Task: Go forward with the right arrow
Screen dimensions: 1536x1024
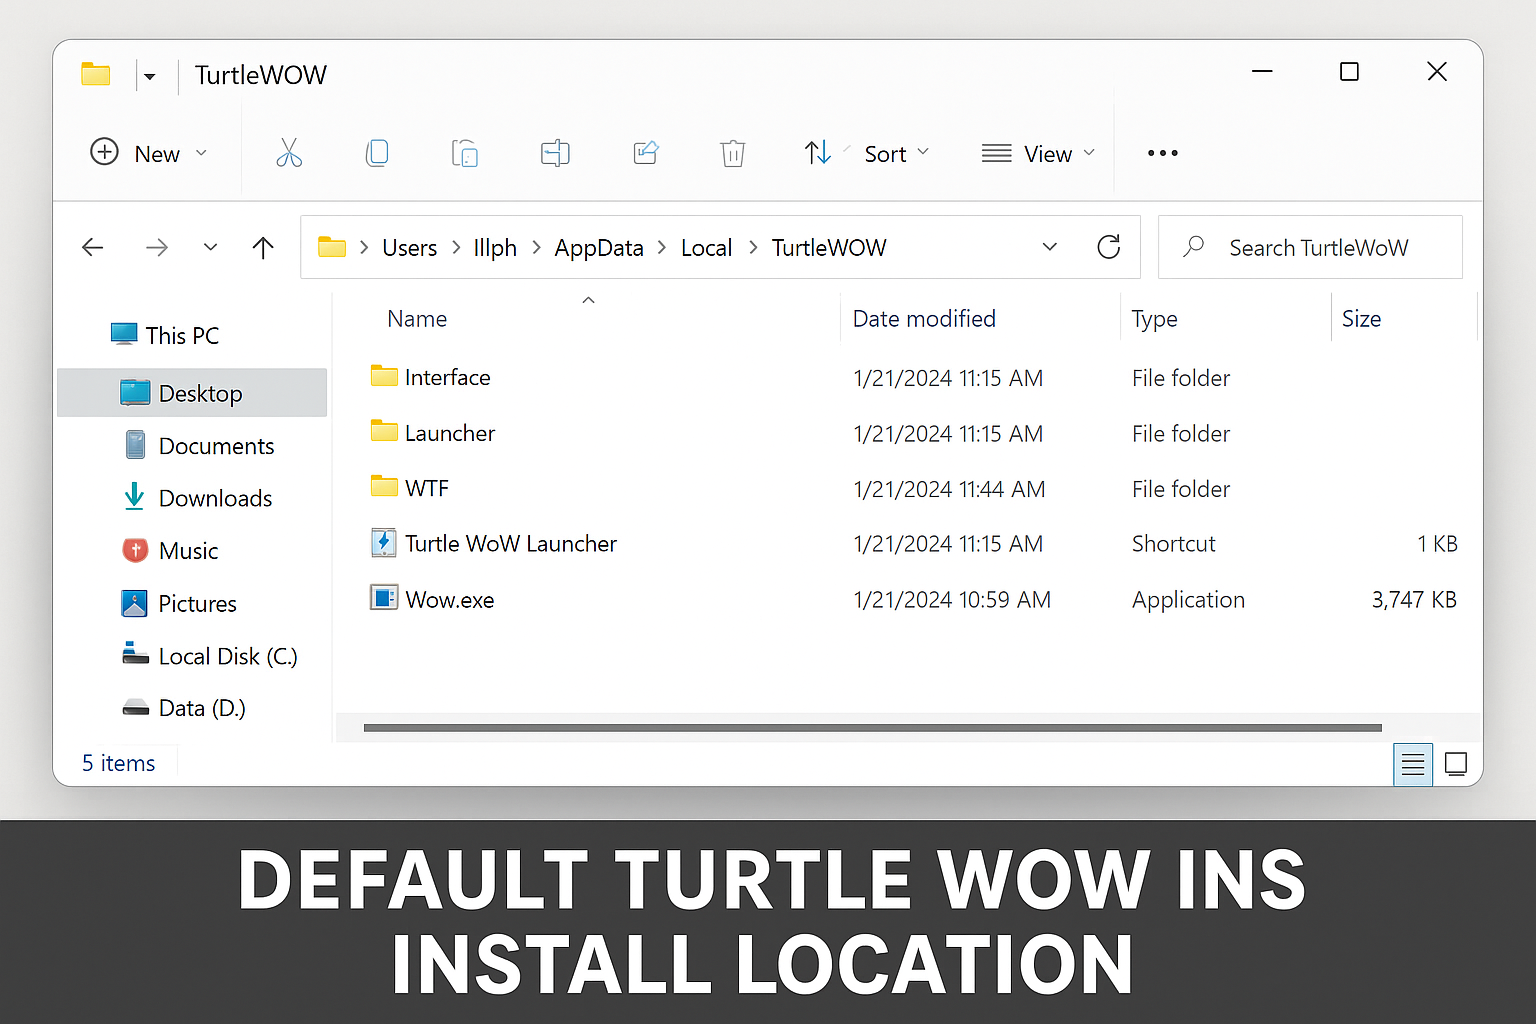Action: point(157,247)
